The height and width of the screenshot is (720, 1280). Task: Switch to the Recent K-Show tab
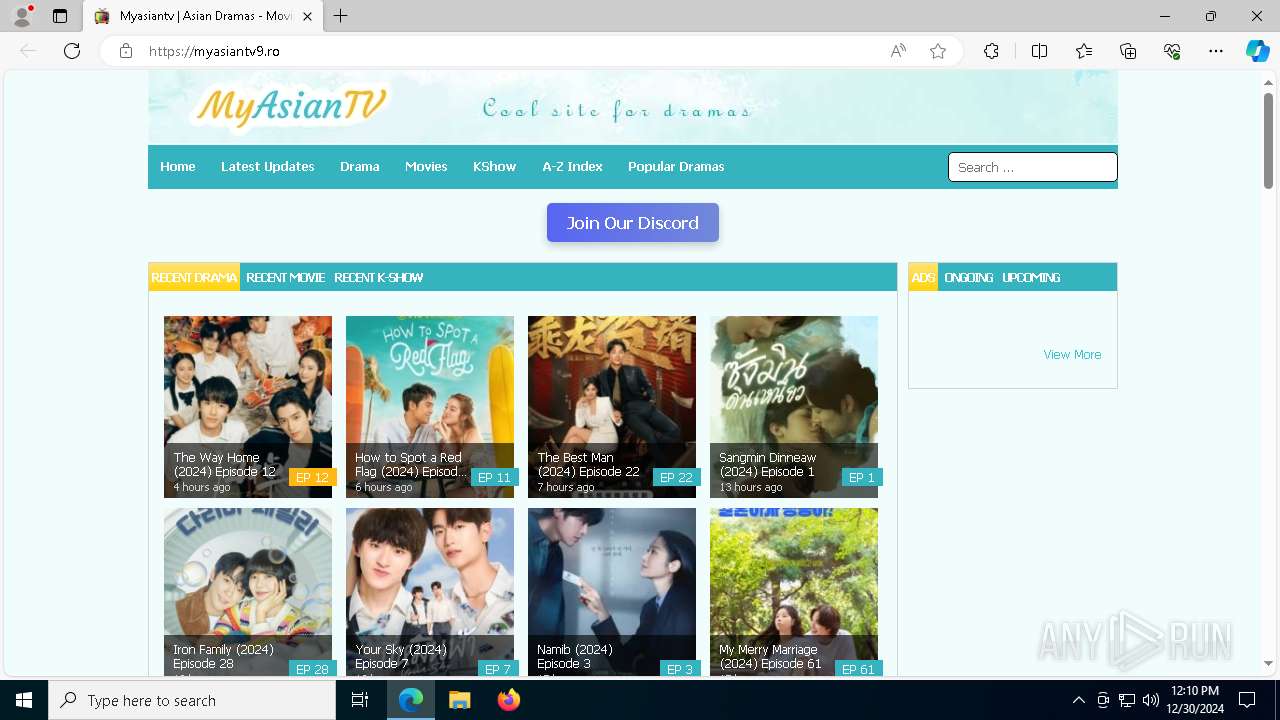(379, 277)
